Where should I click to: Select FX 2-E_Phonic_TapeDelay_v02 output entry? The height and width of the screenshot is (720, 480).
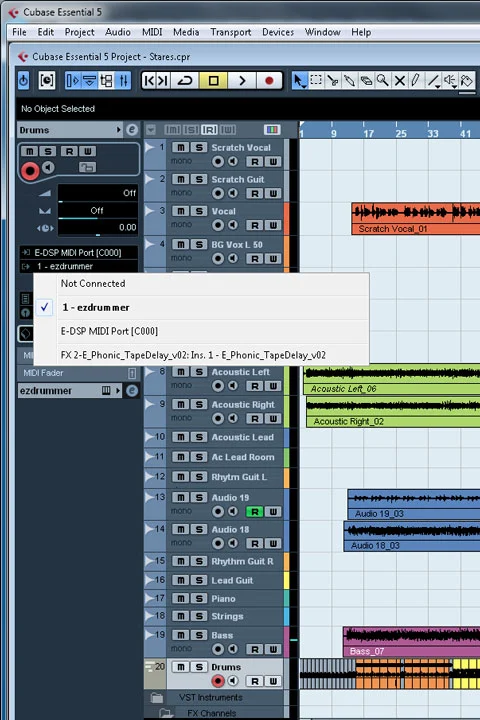(201, 355)
